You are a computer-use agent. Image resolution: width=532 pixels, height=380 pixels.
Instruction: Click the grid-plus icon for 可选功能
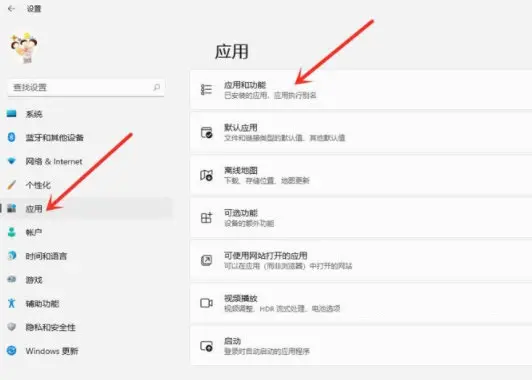tap(206, 217)
